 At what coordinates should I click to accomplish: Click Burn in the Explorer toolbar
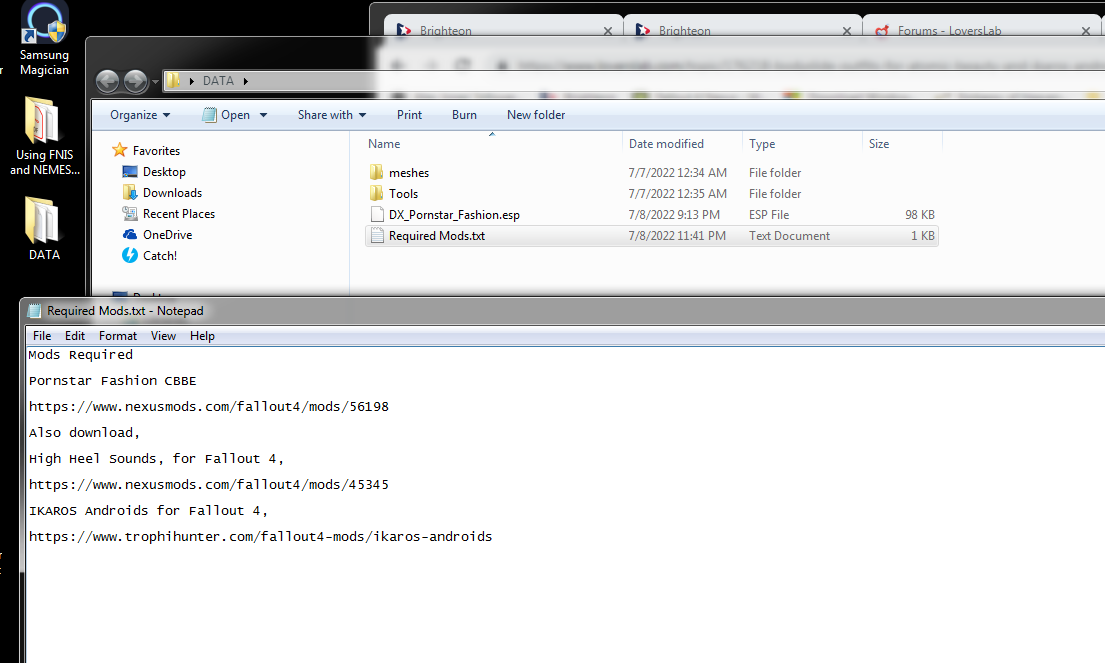pyautogui.click(x=464, y=115)
